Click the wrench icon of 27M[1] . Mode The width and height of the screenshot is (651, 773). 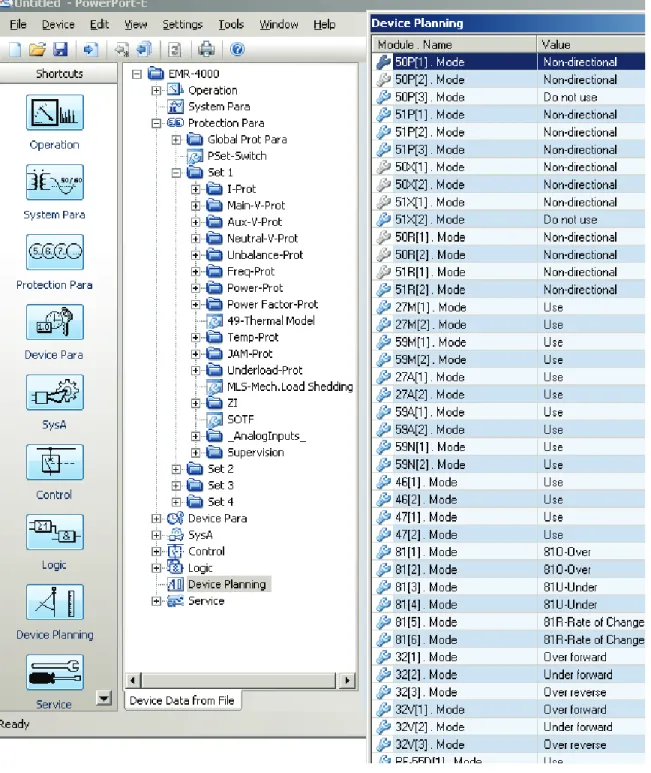point(383,307)
